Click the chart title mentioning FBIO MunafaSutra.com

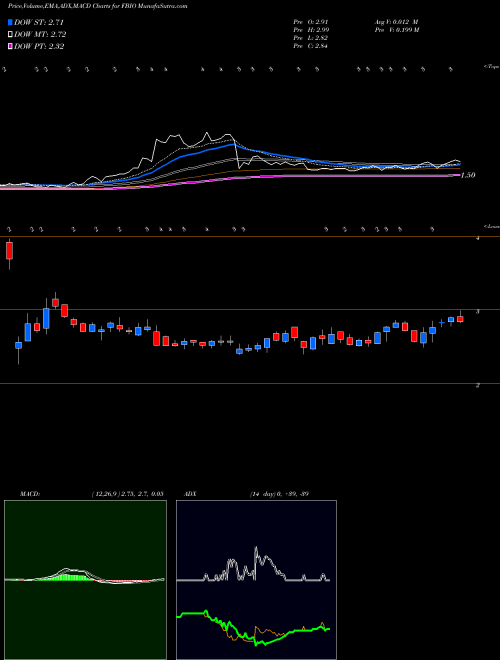[x=98, y=6]
